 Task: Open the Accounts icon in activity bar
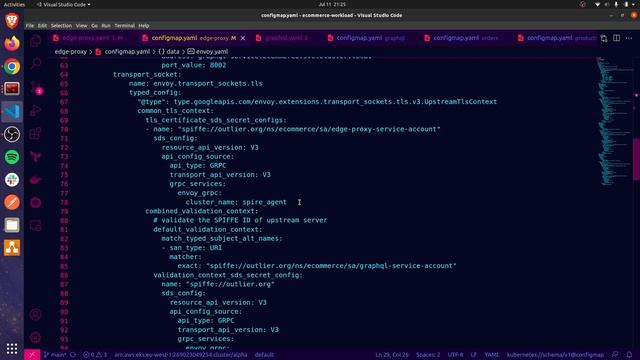click(36, 315)
